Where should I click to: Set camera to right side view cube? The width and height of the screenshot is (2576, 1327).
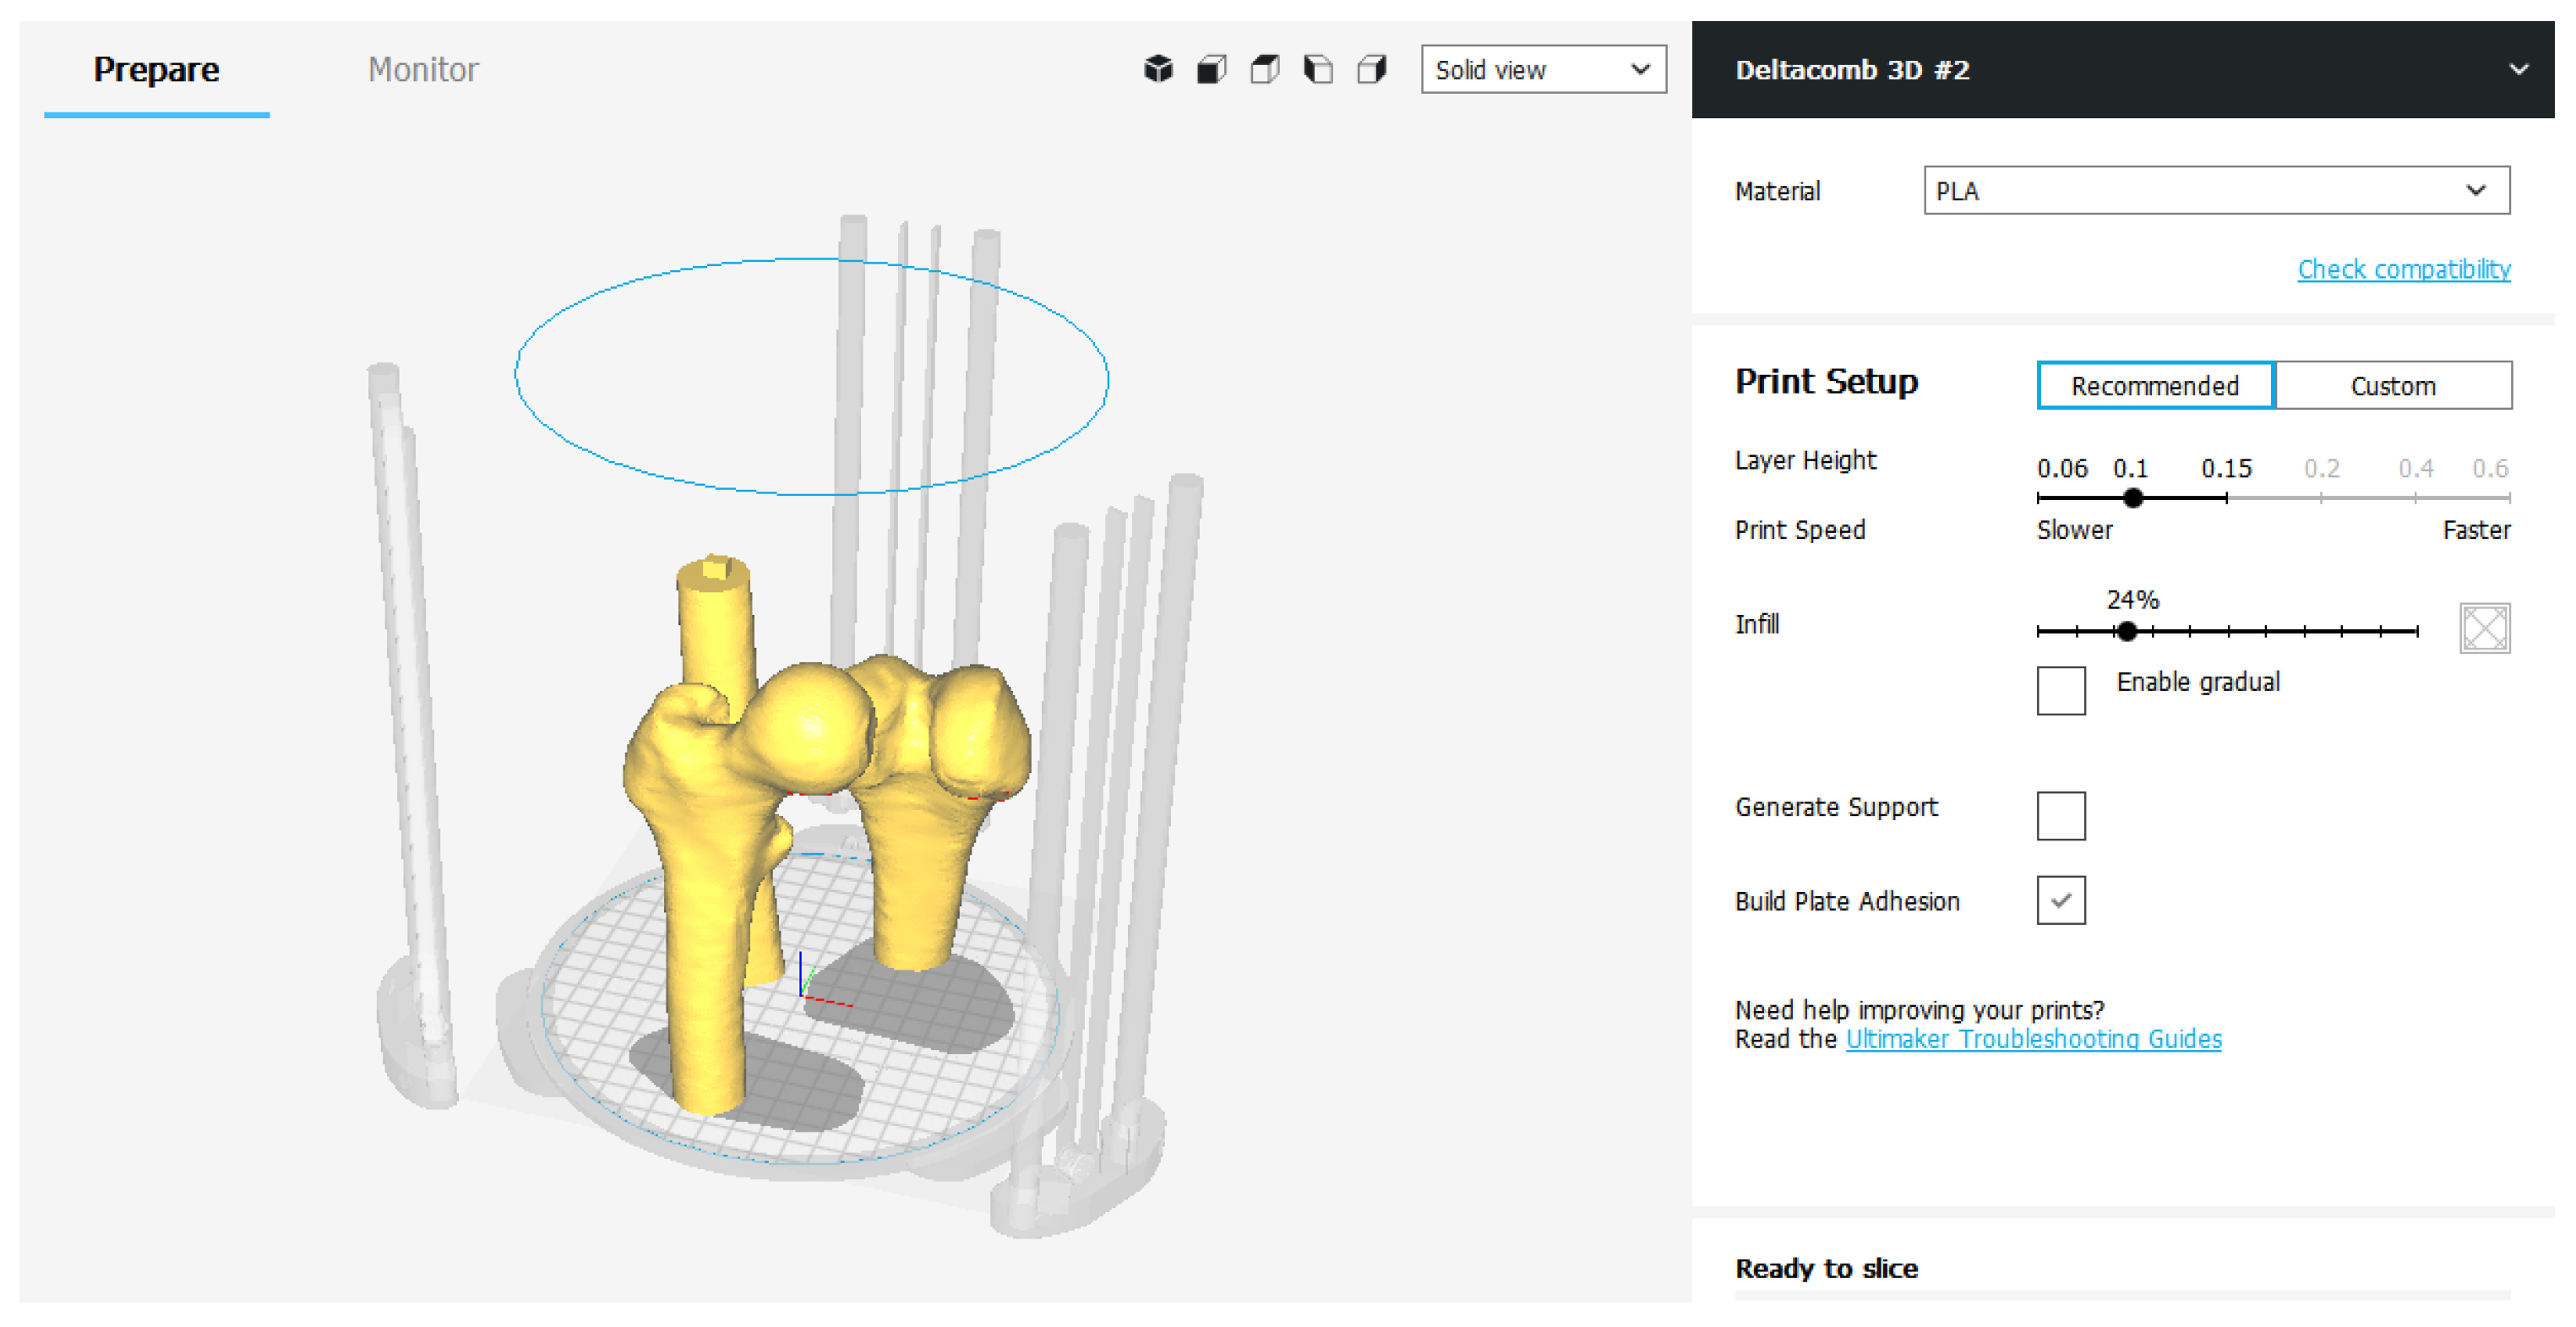click(1372, 69)
